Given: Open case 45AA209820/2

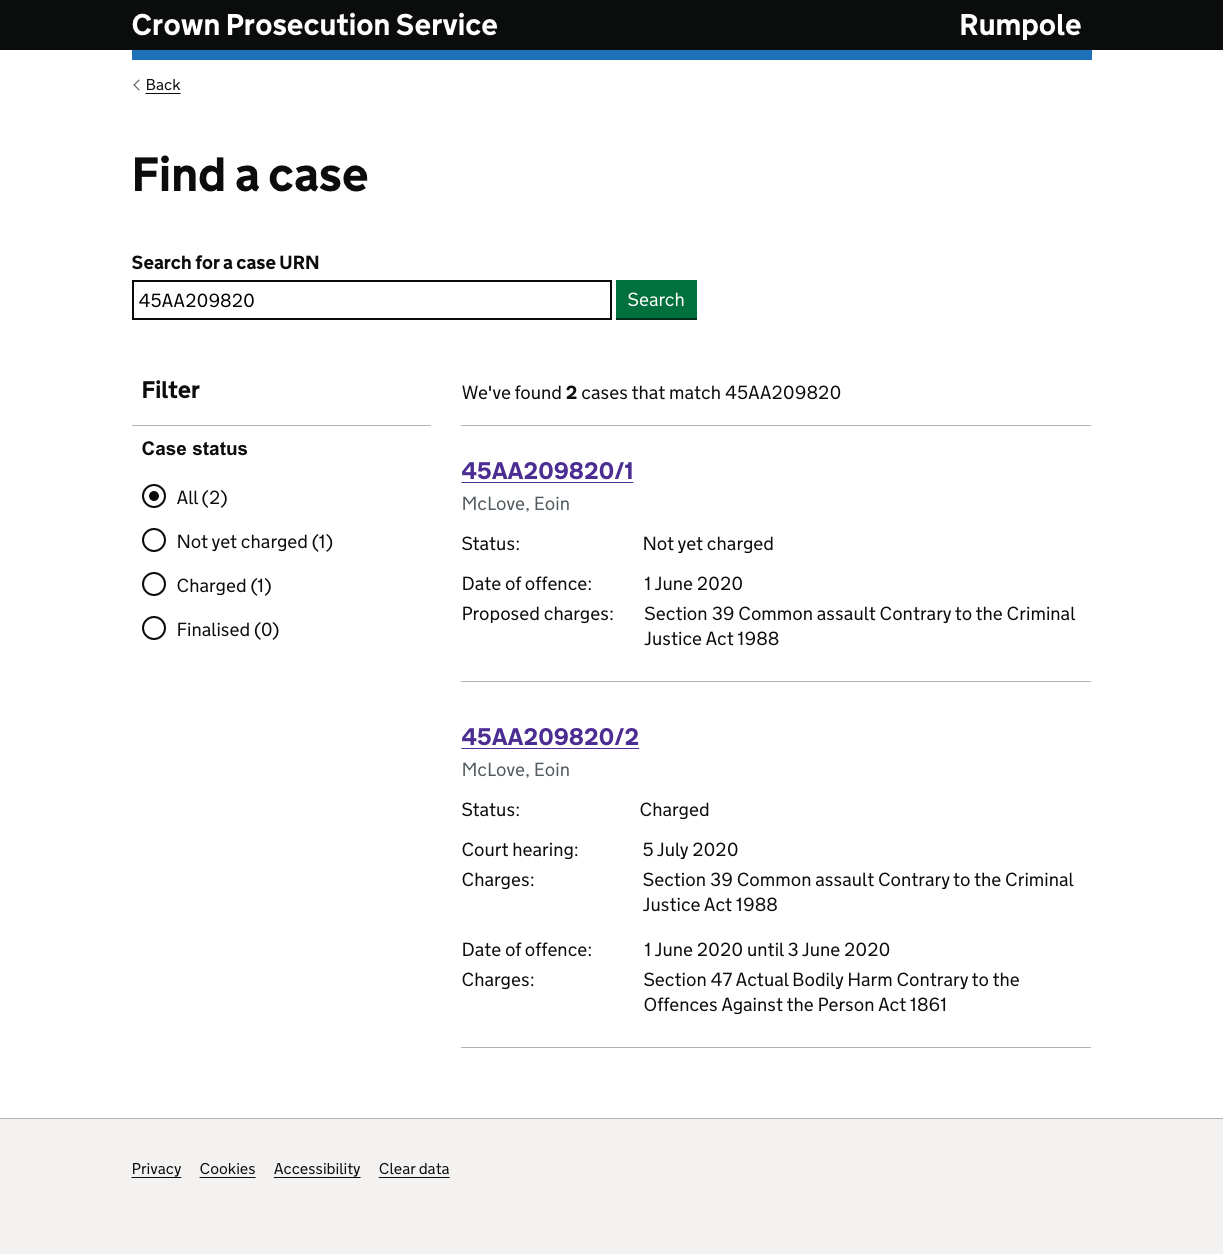Looking at the screenshot, I should coord(550,737).
